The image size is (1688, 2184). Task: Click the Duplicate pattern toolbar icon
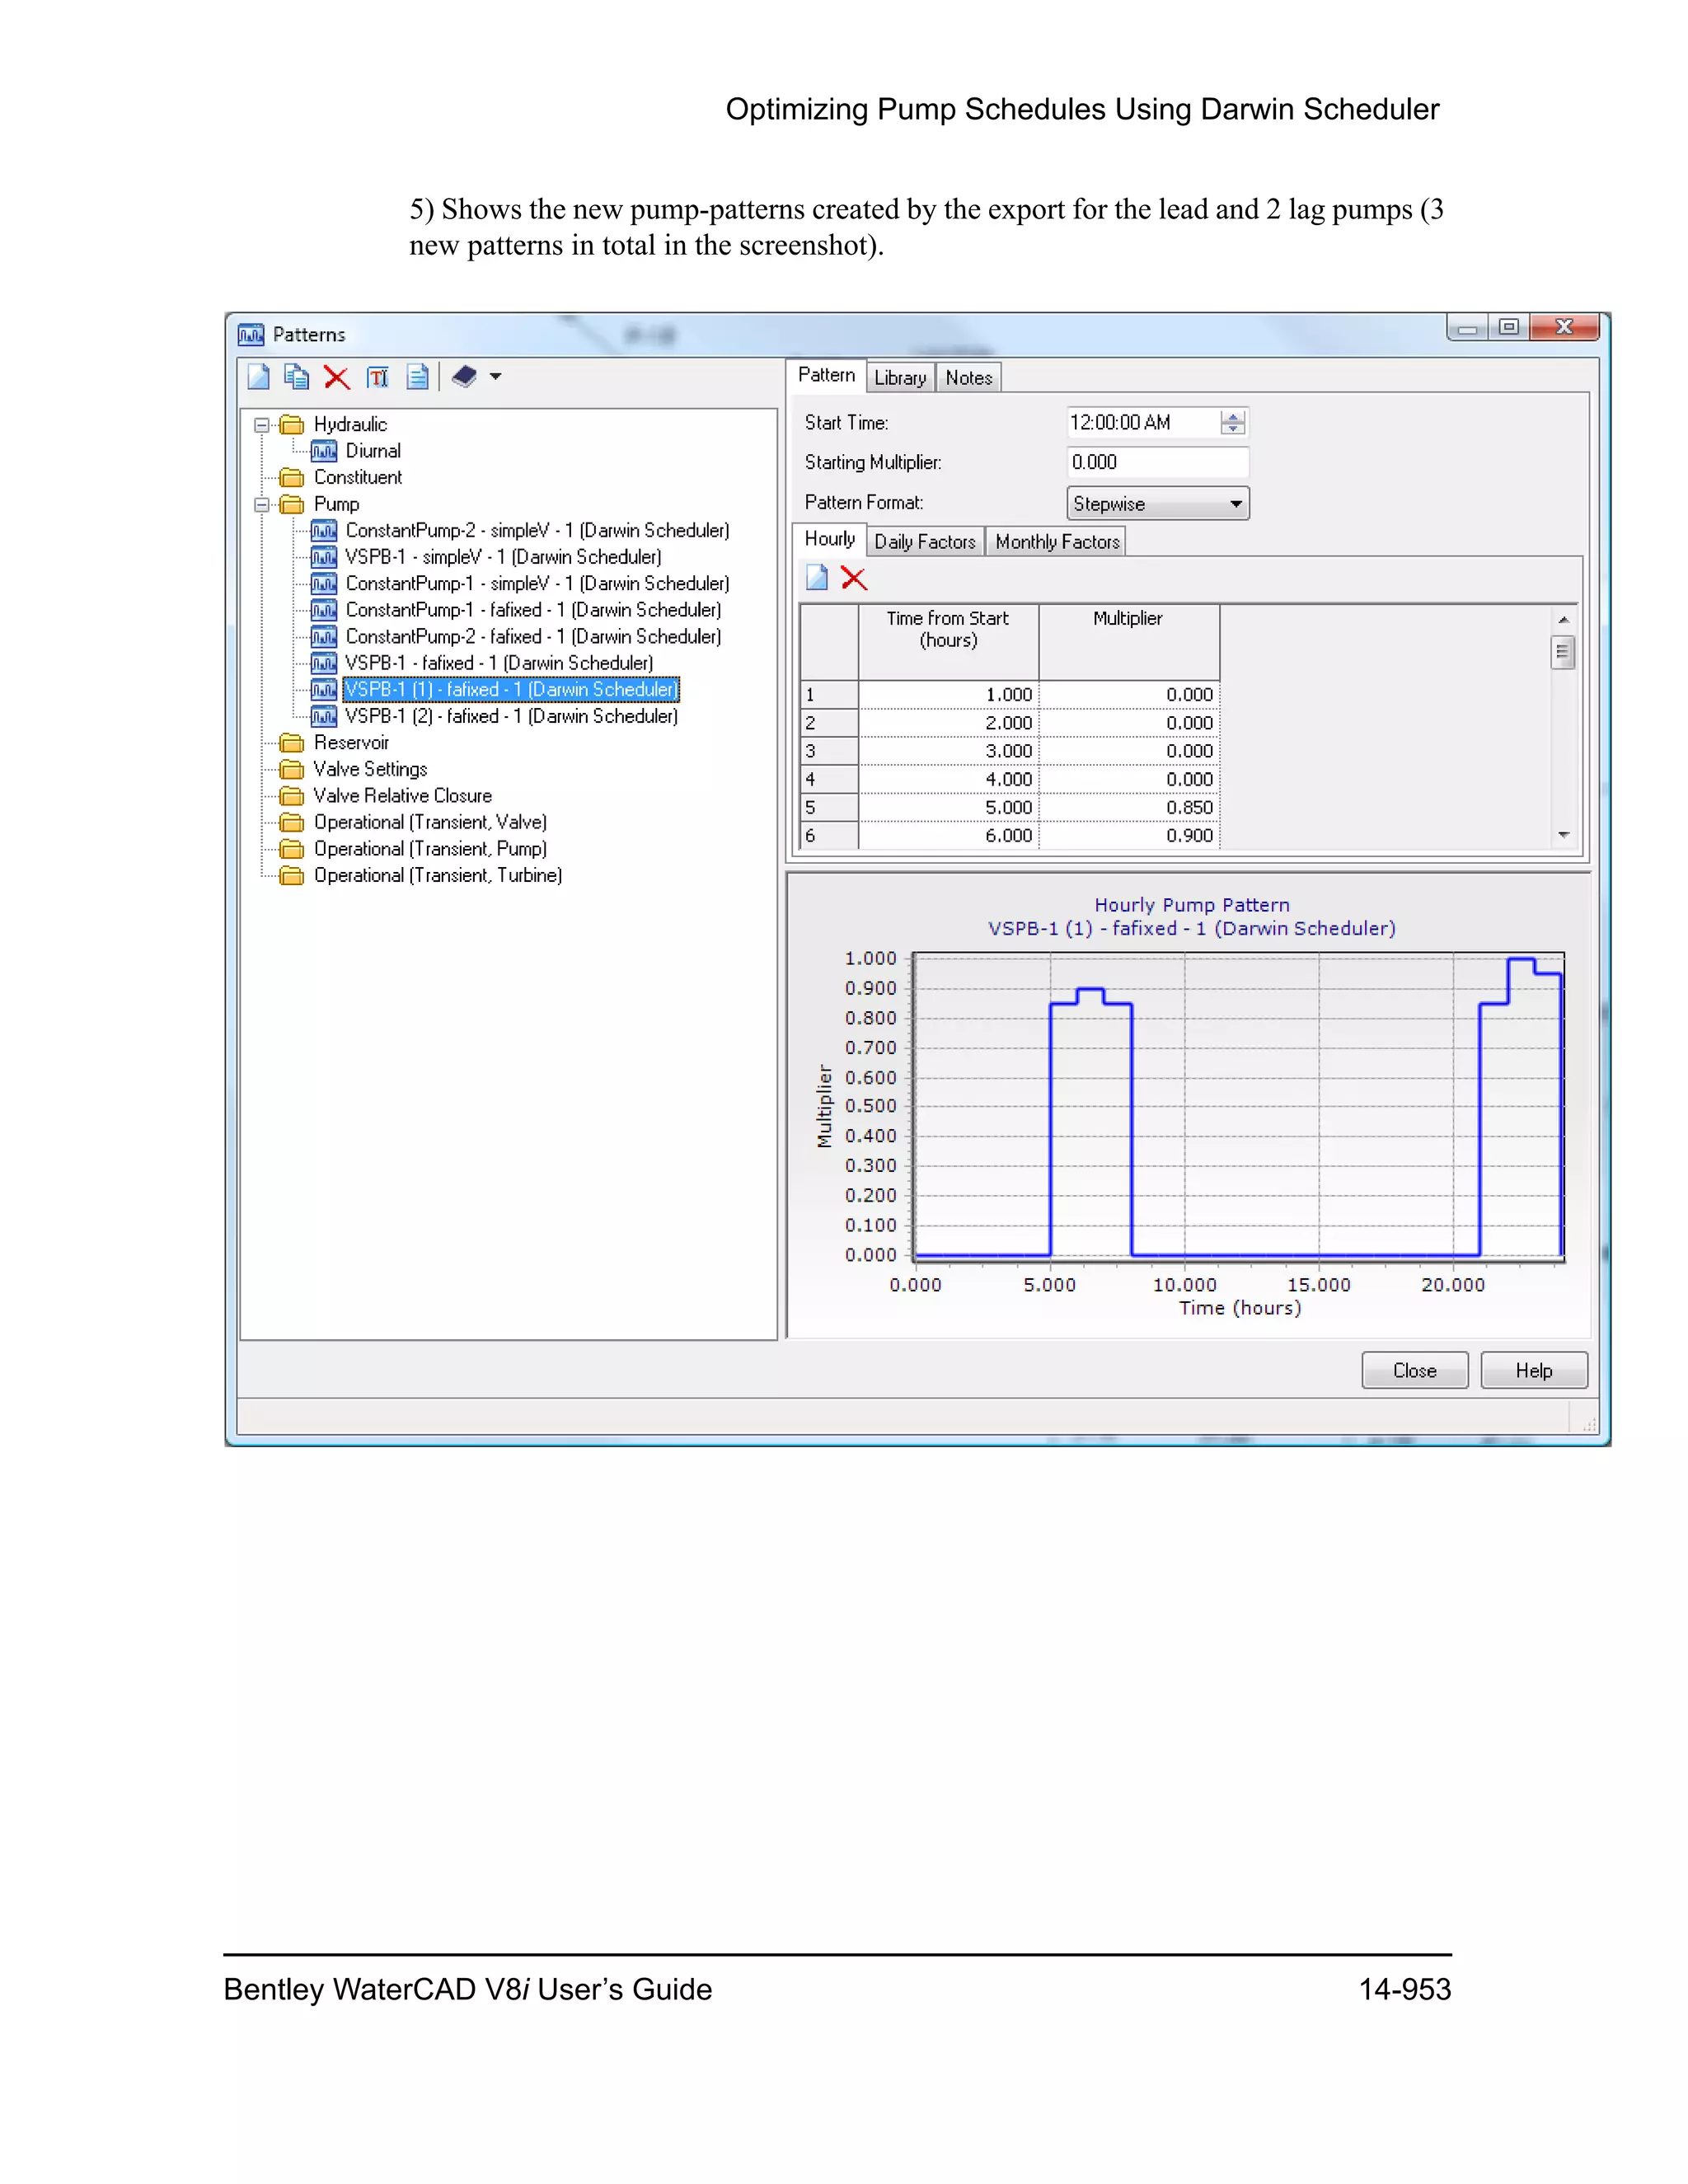[x=296, y=377]
